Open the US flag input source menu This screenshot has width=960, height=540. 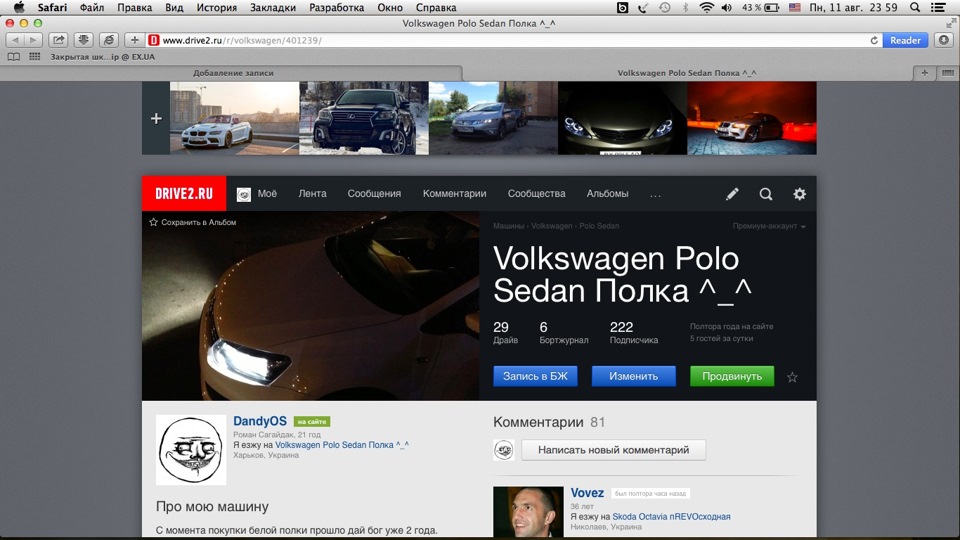point(795,7)
